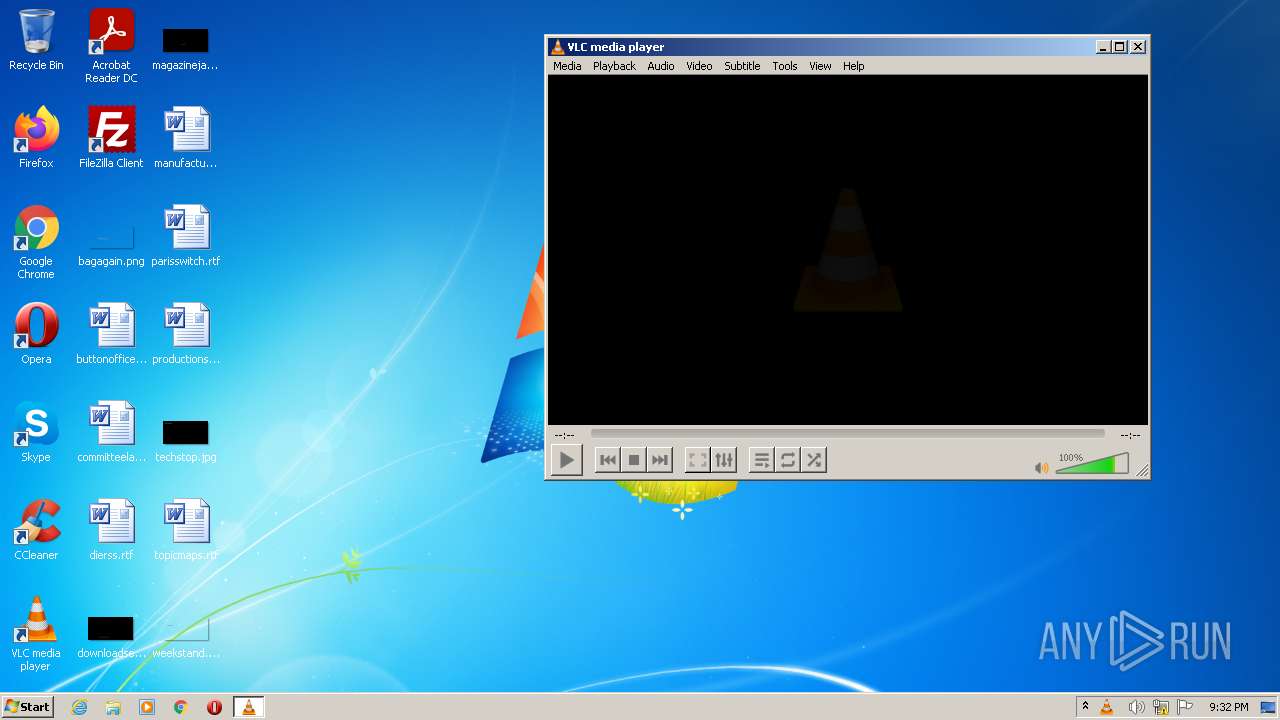Open Windows Explorer from taskbar
Image resolution: width=1280 pixels, height=720 pixels.
(113, 707)
